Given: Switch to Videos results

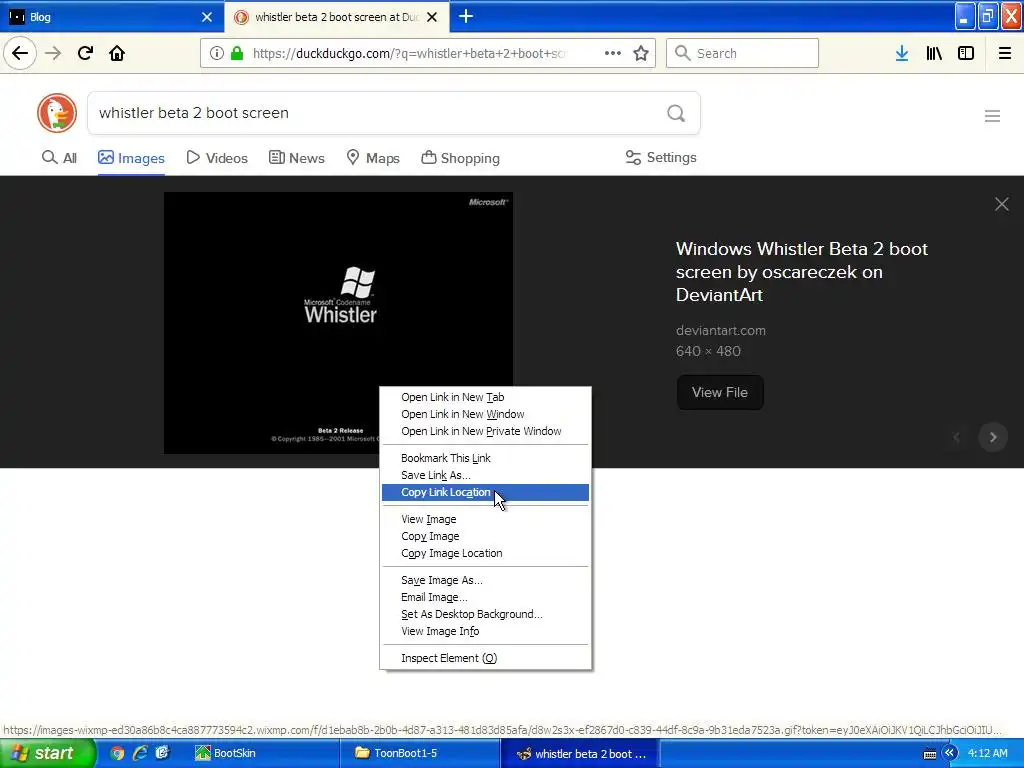Looking at the screenshot, I should (217, 157).
